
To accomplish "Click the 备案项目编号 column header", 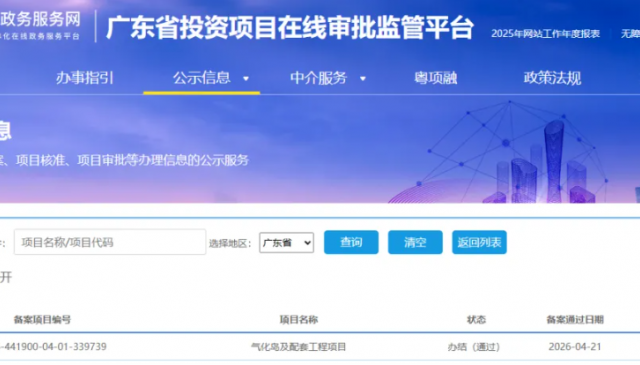I will pyautogui.click(x=42, y=319).
